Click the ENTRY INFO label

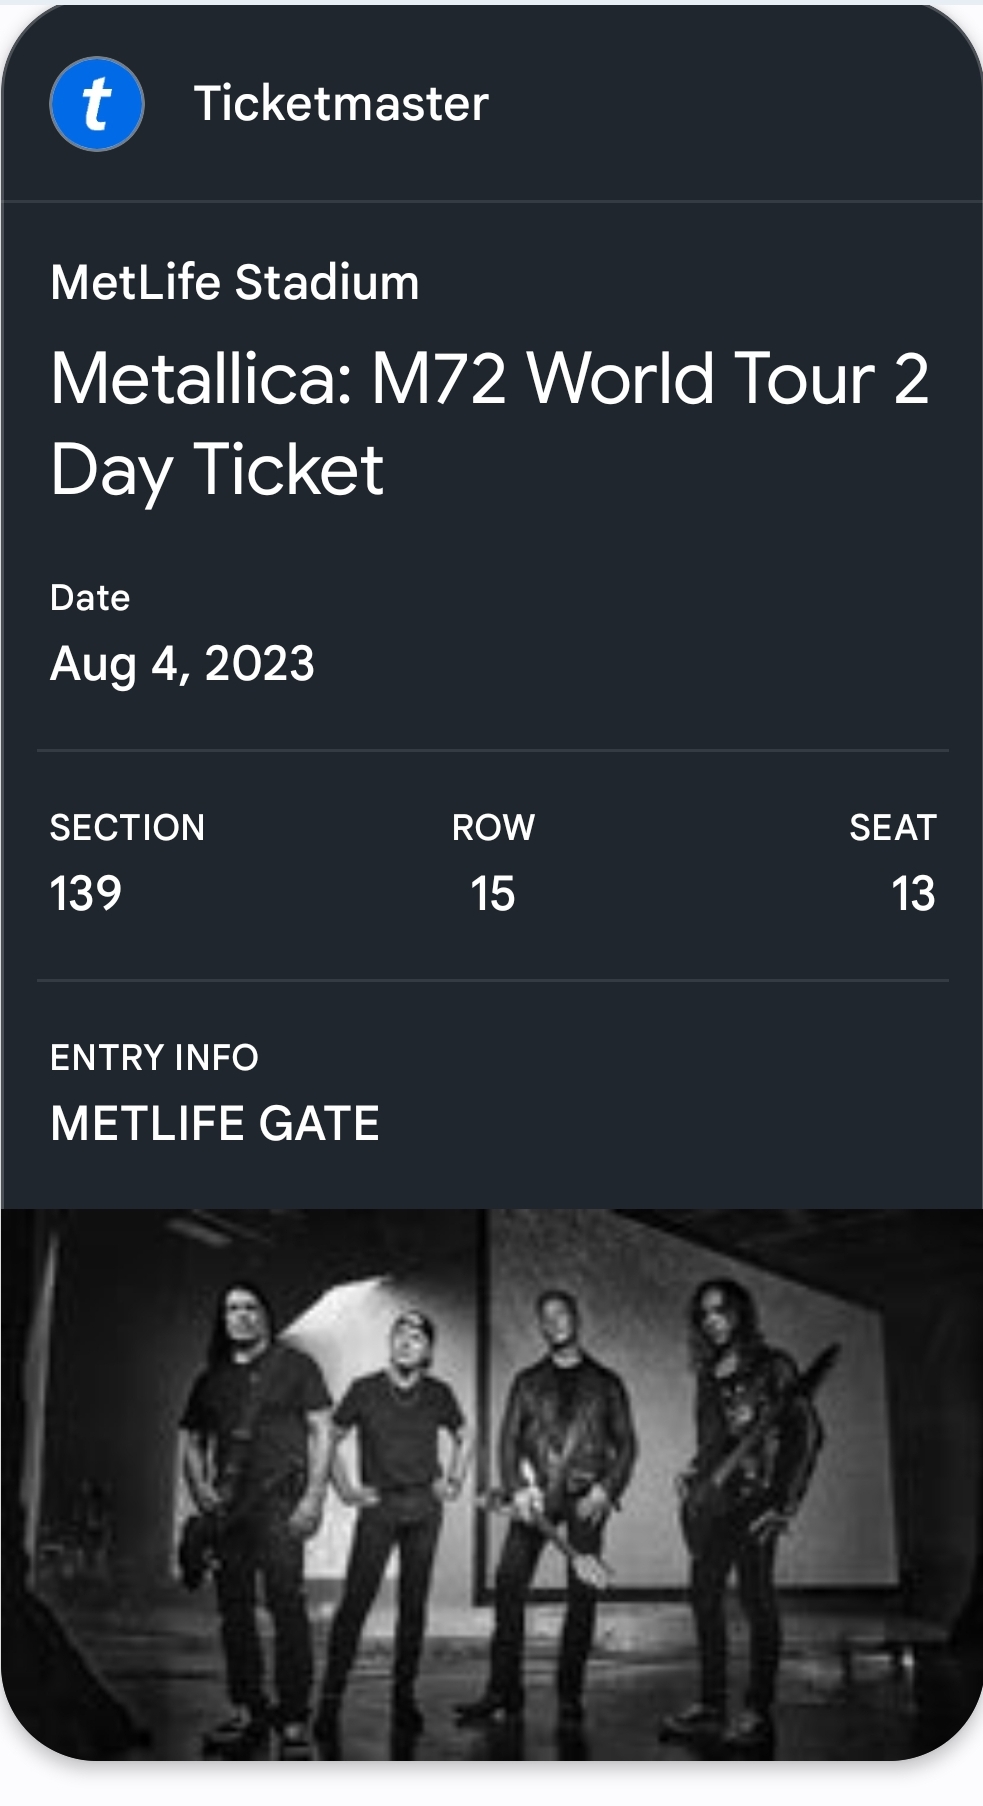click(x=154, y=1058)
